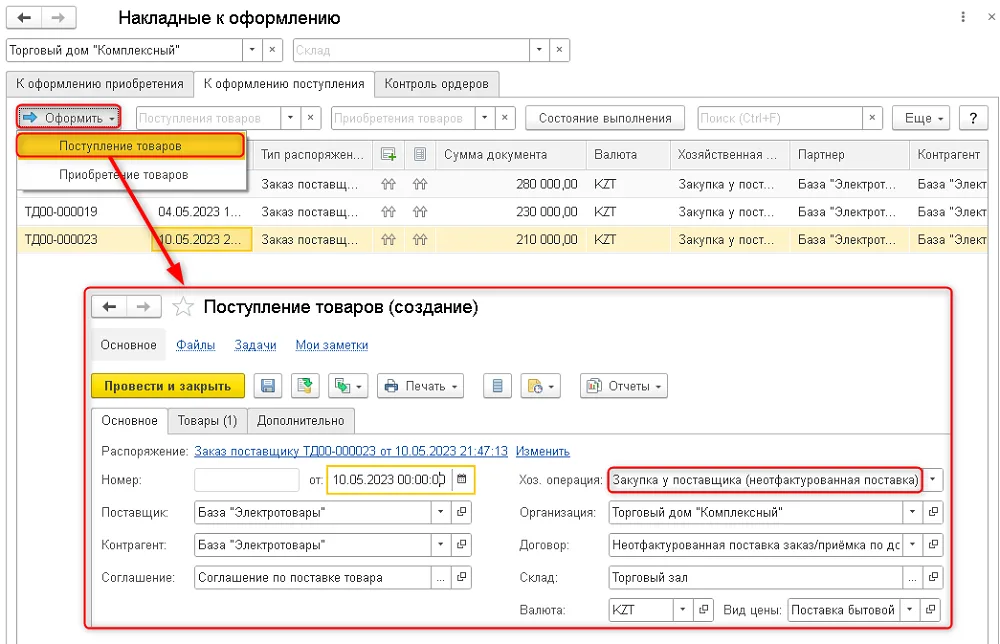Clear the Приобретения товаров filter
The width and height of the screenshot is (1000, 644).
(505, 118)
